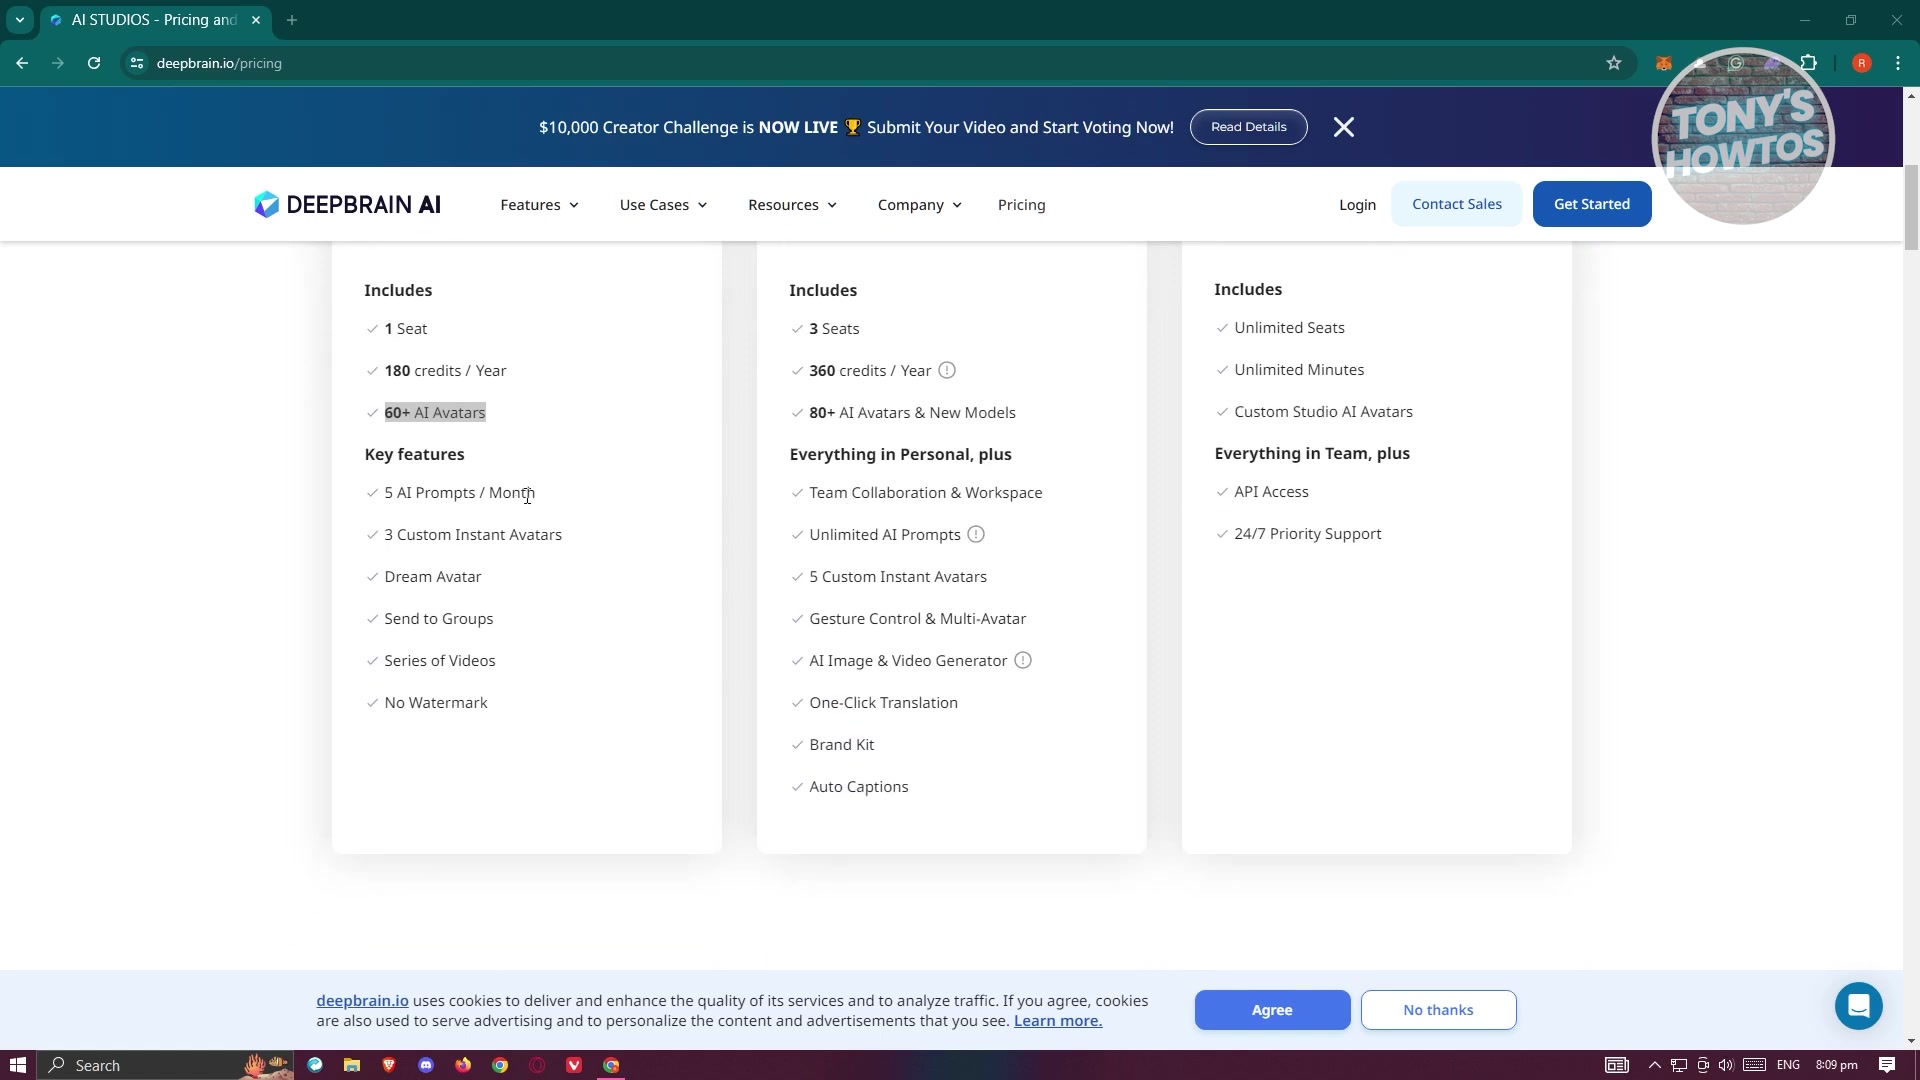Click the Login link
This screenshot has height=1080, width=1920.
(x=1357, y=205)
